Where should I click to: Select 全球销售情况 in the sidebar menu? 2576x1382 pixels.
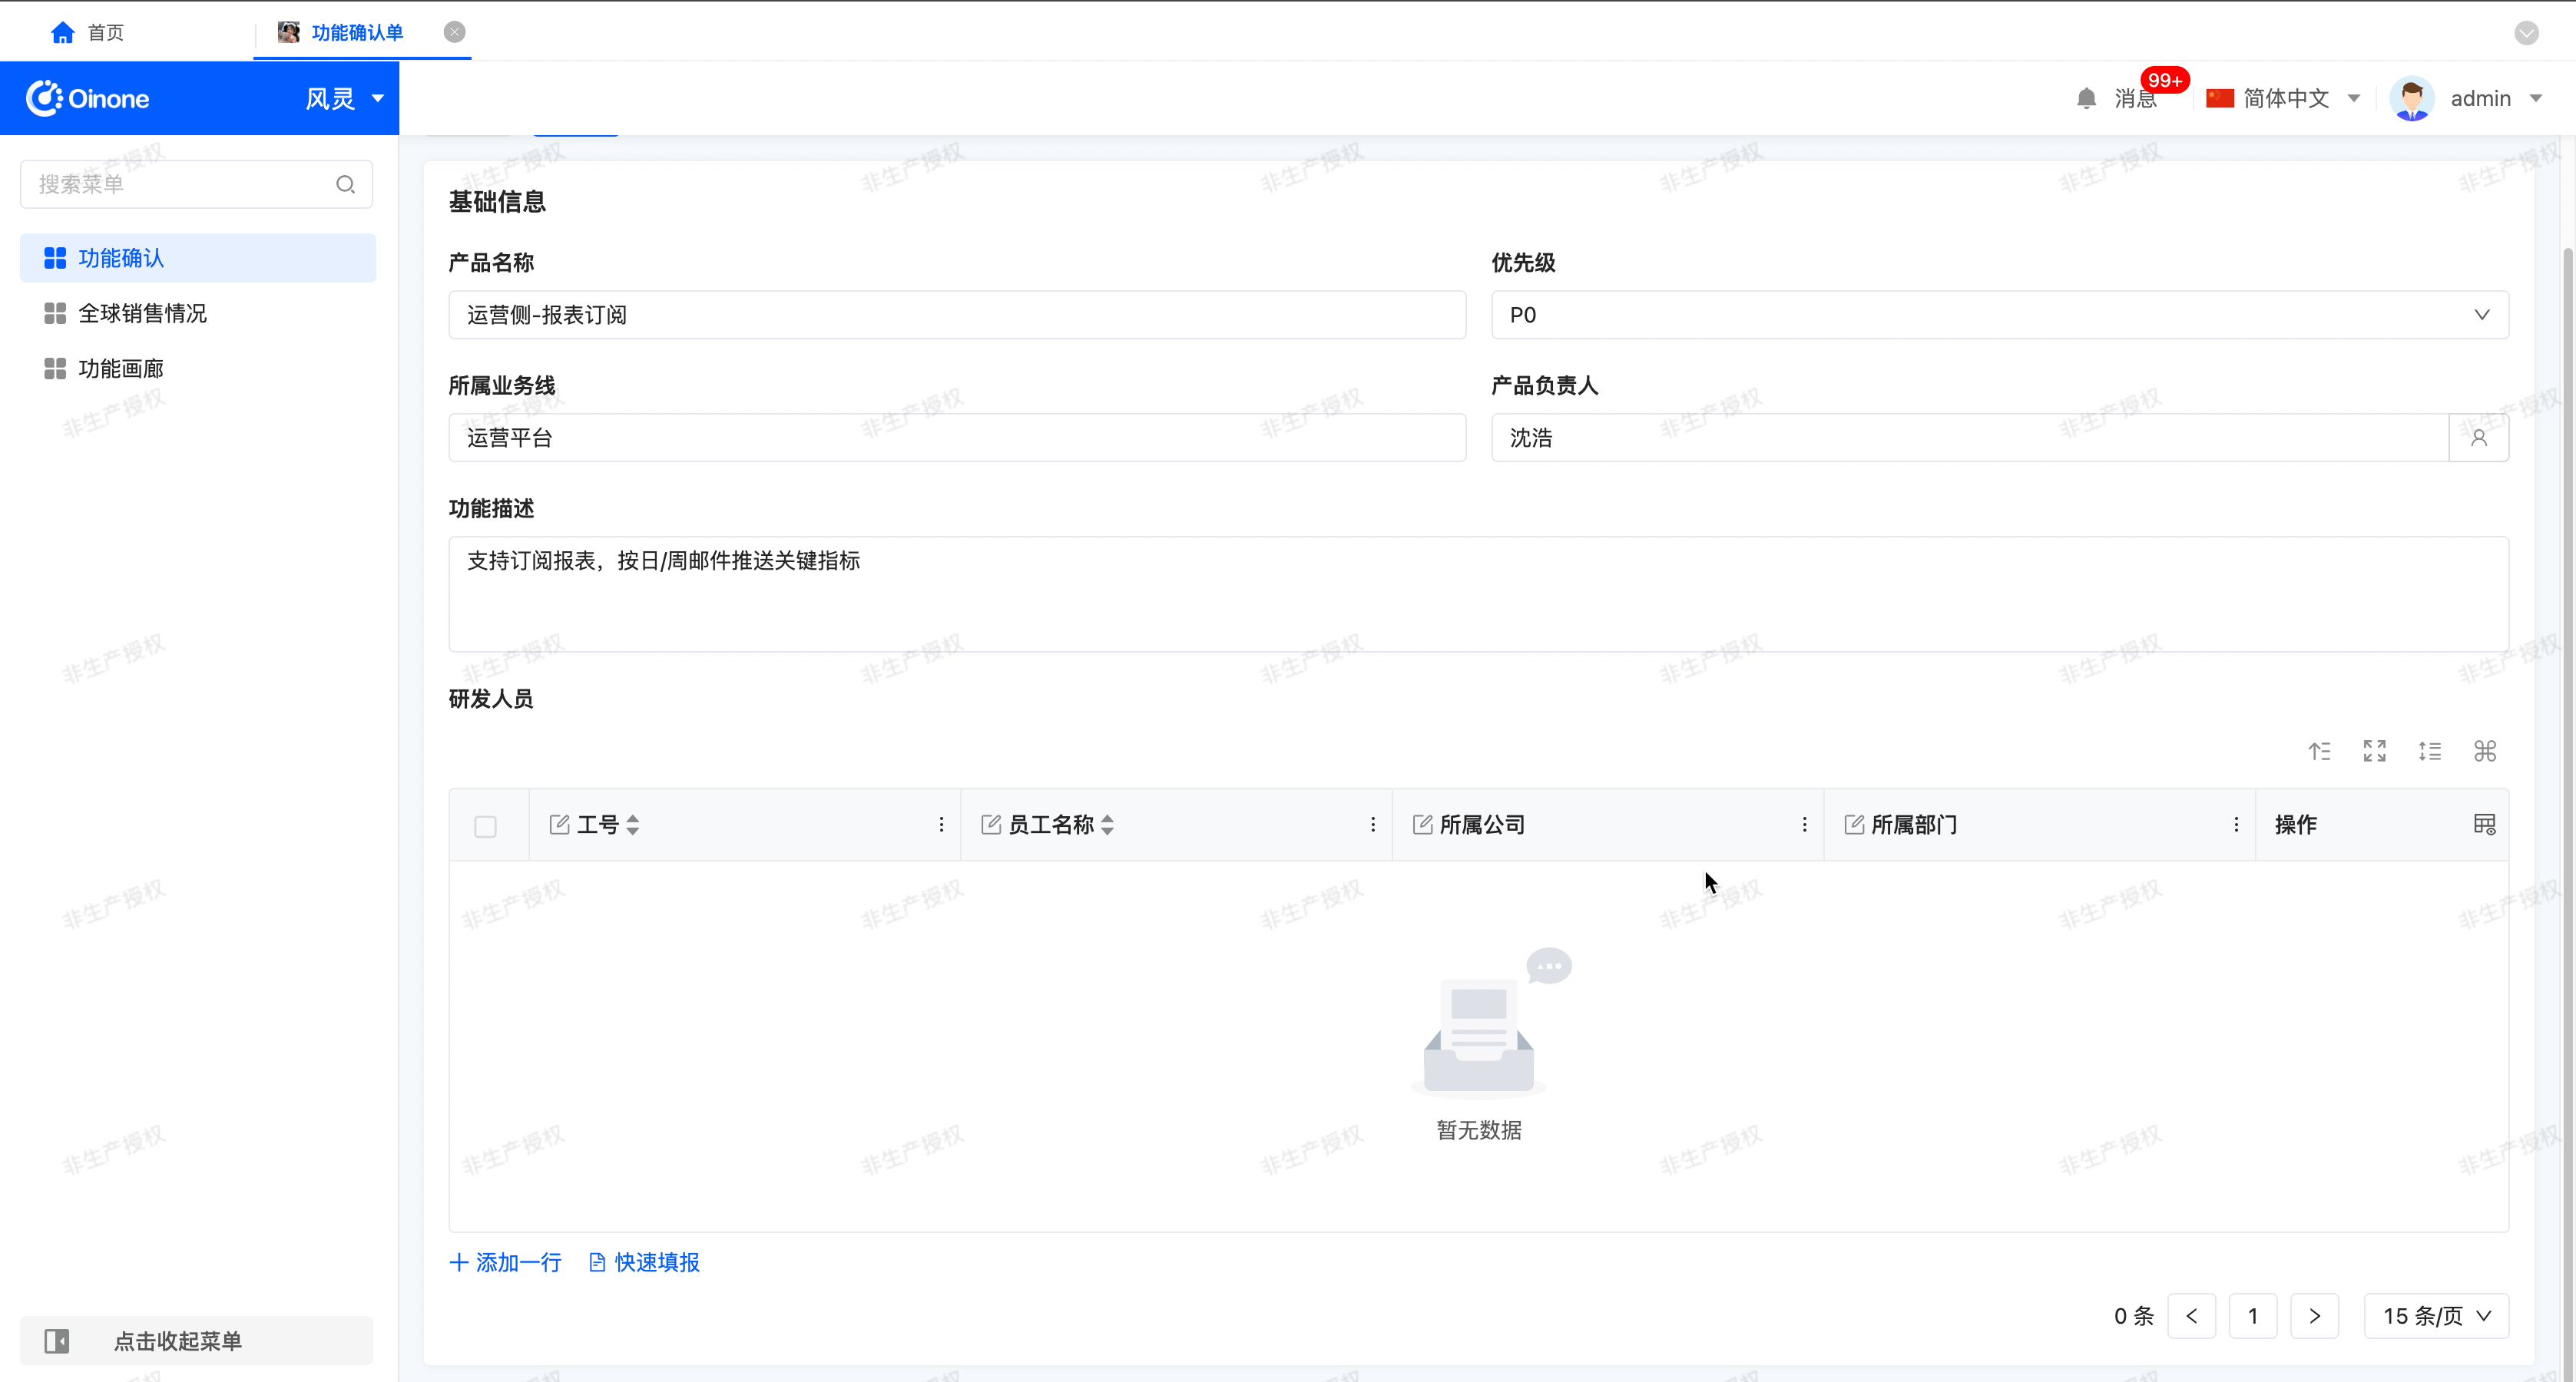(142, 313)
